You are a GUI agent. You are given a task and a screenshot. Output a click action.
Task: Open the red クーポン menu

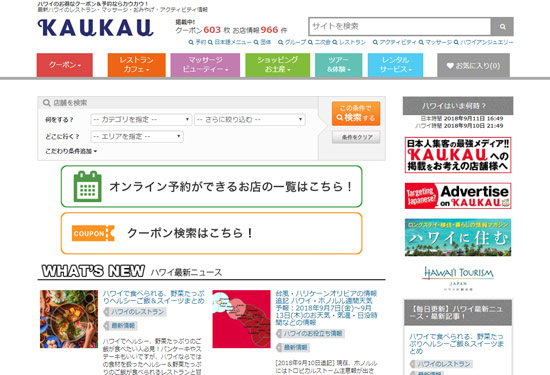(x=65, y=65)
